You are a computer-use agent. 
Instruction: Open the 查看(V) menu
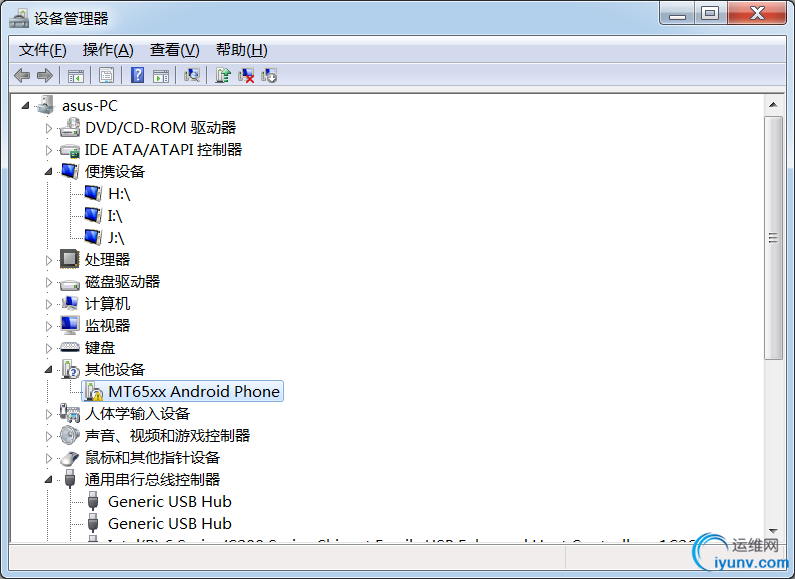174,50
